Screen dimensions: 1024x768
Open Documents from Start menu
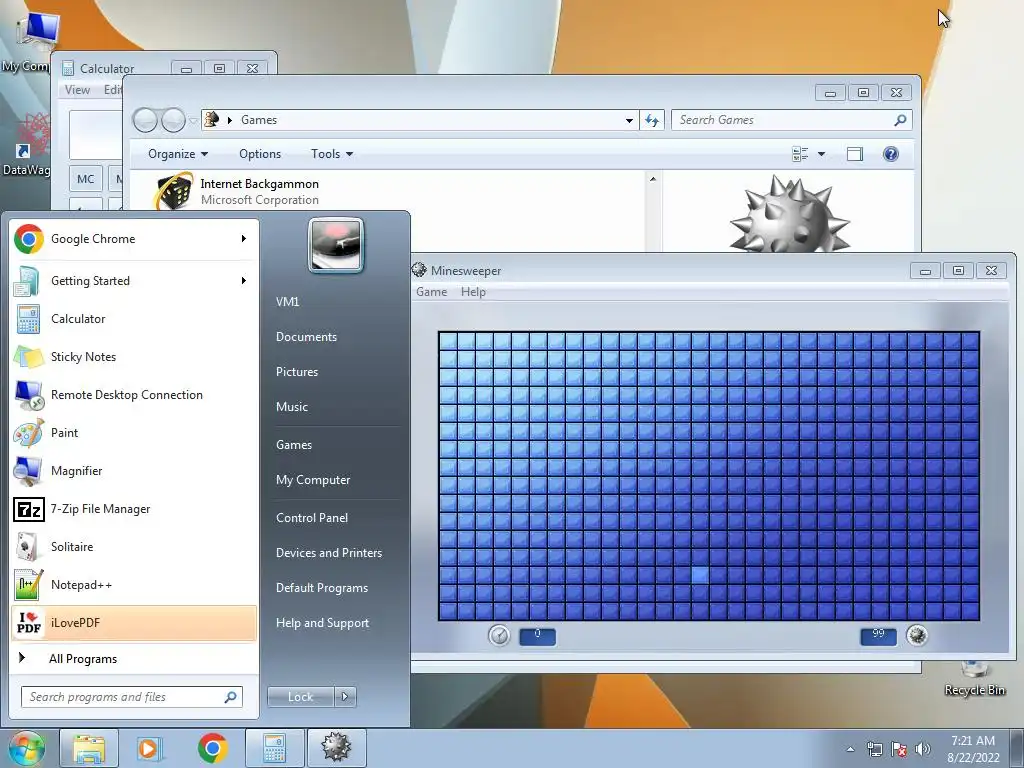point(306,337)
